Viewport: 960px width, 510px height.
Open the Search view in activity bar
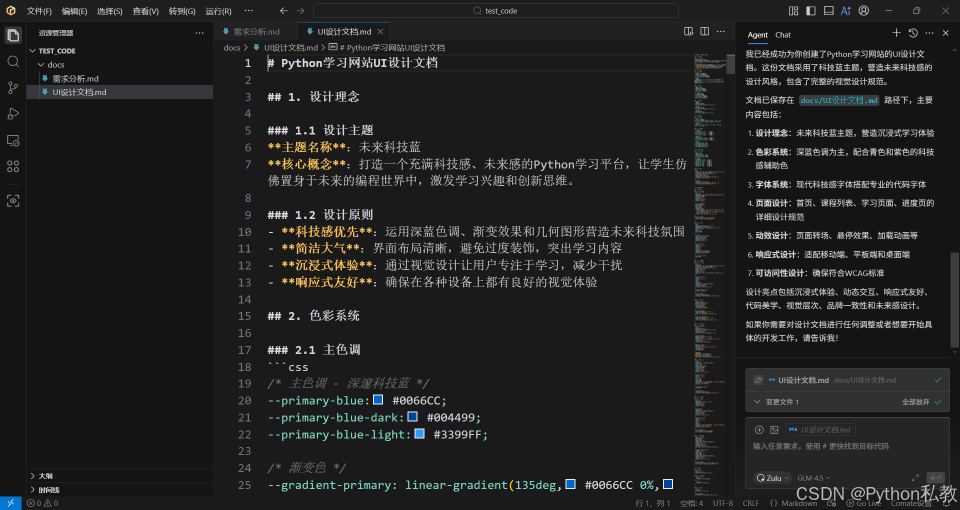click(x=13, y=61)
